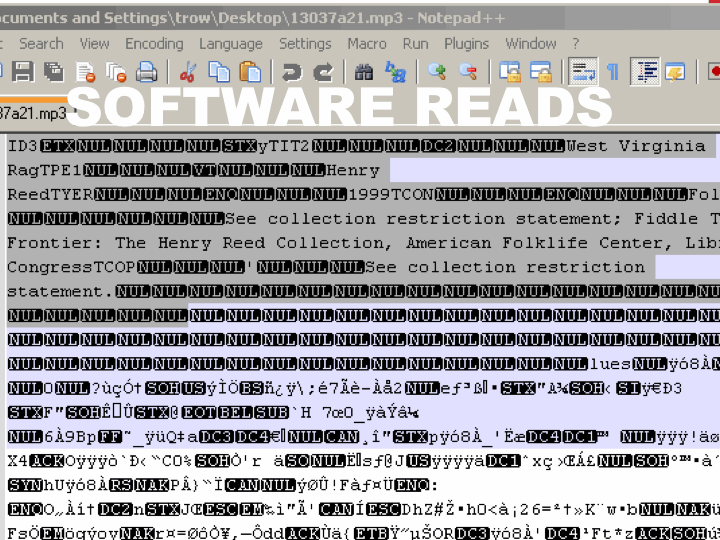
Task: Expand the Plugins menu
Action: pos(466,43)
